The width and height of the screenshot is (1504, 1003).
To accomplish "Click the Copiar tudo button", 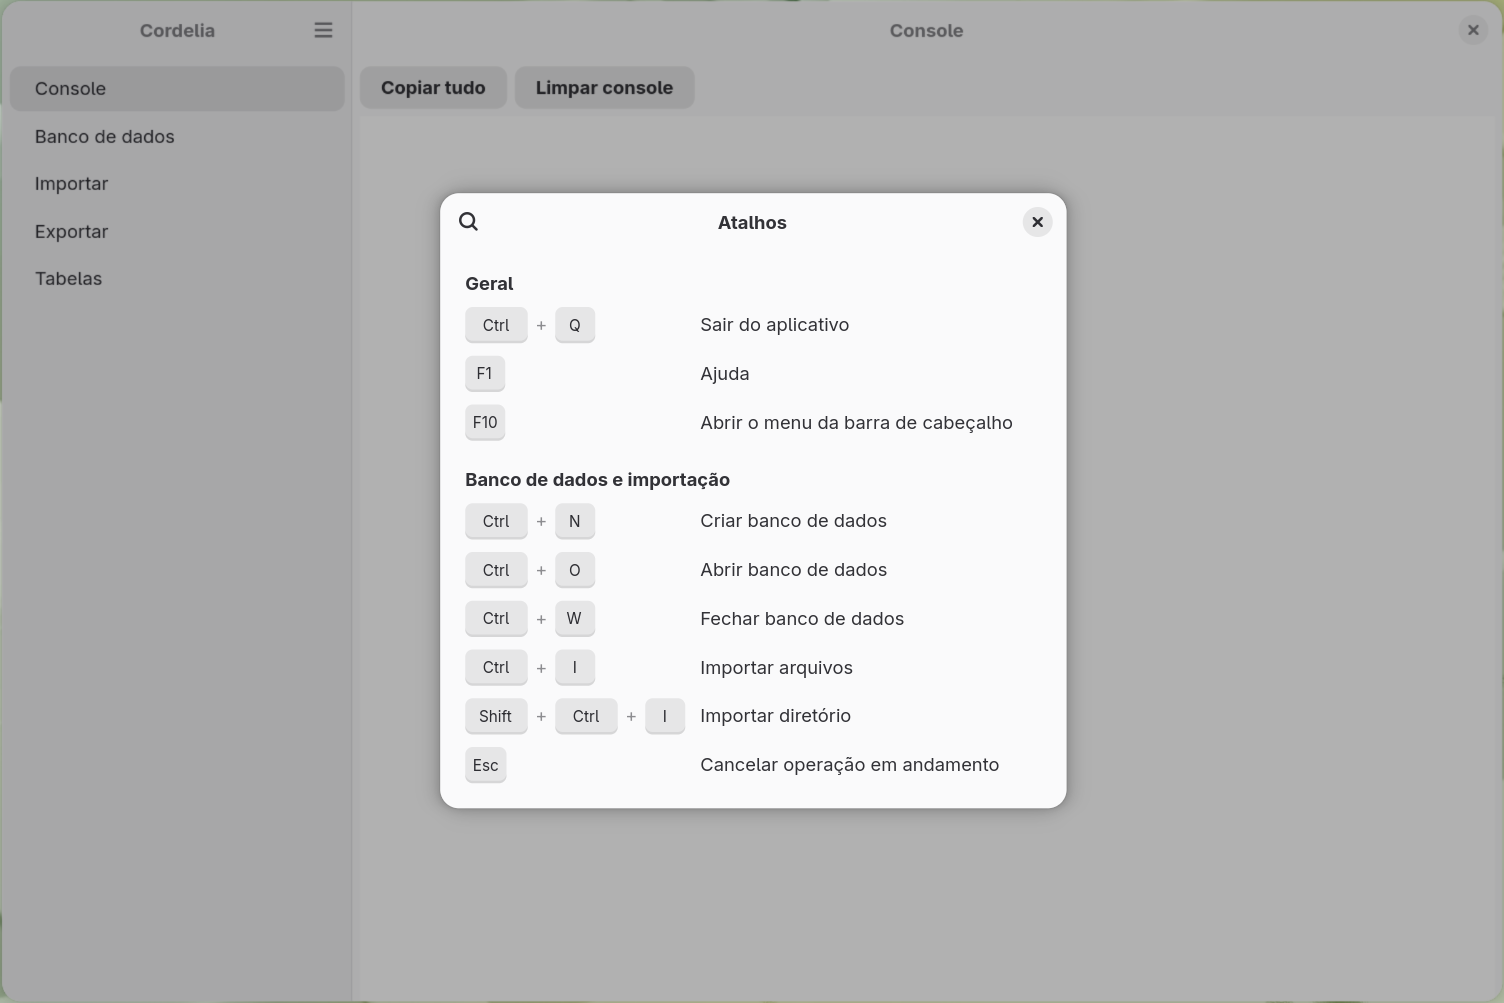I will tap(433, 88).
